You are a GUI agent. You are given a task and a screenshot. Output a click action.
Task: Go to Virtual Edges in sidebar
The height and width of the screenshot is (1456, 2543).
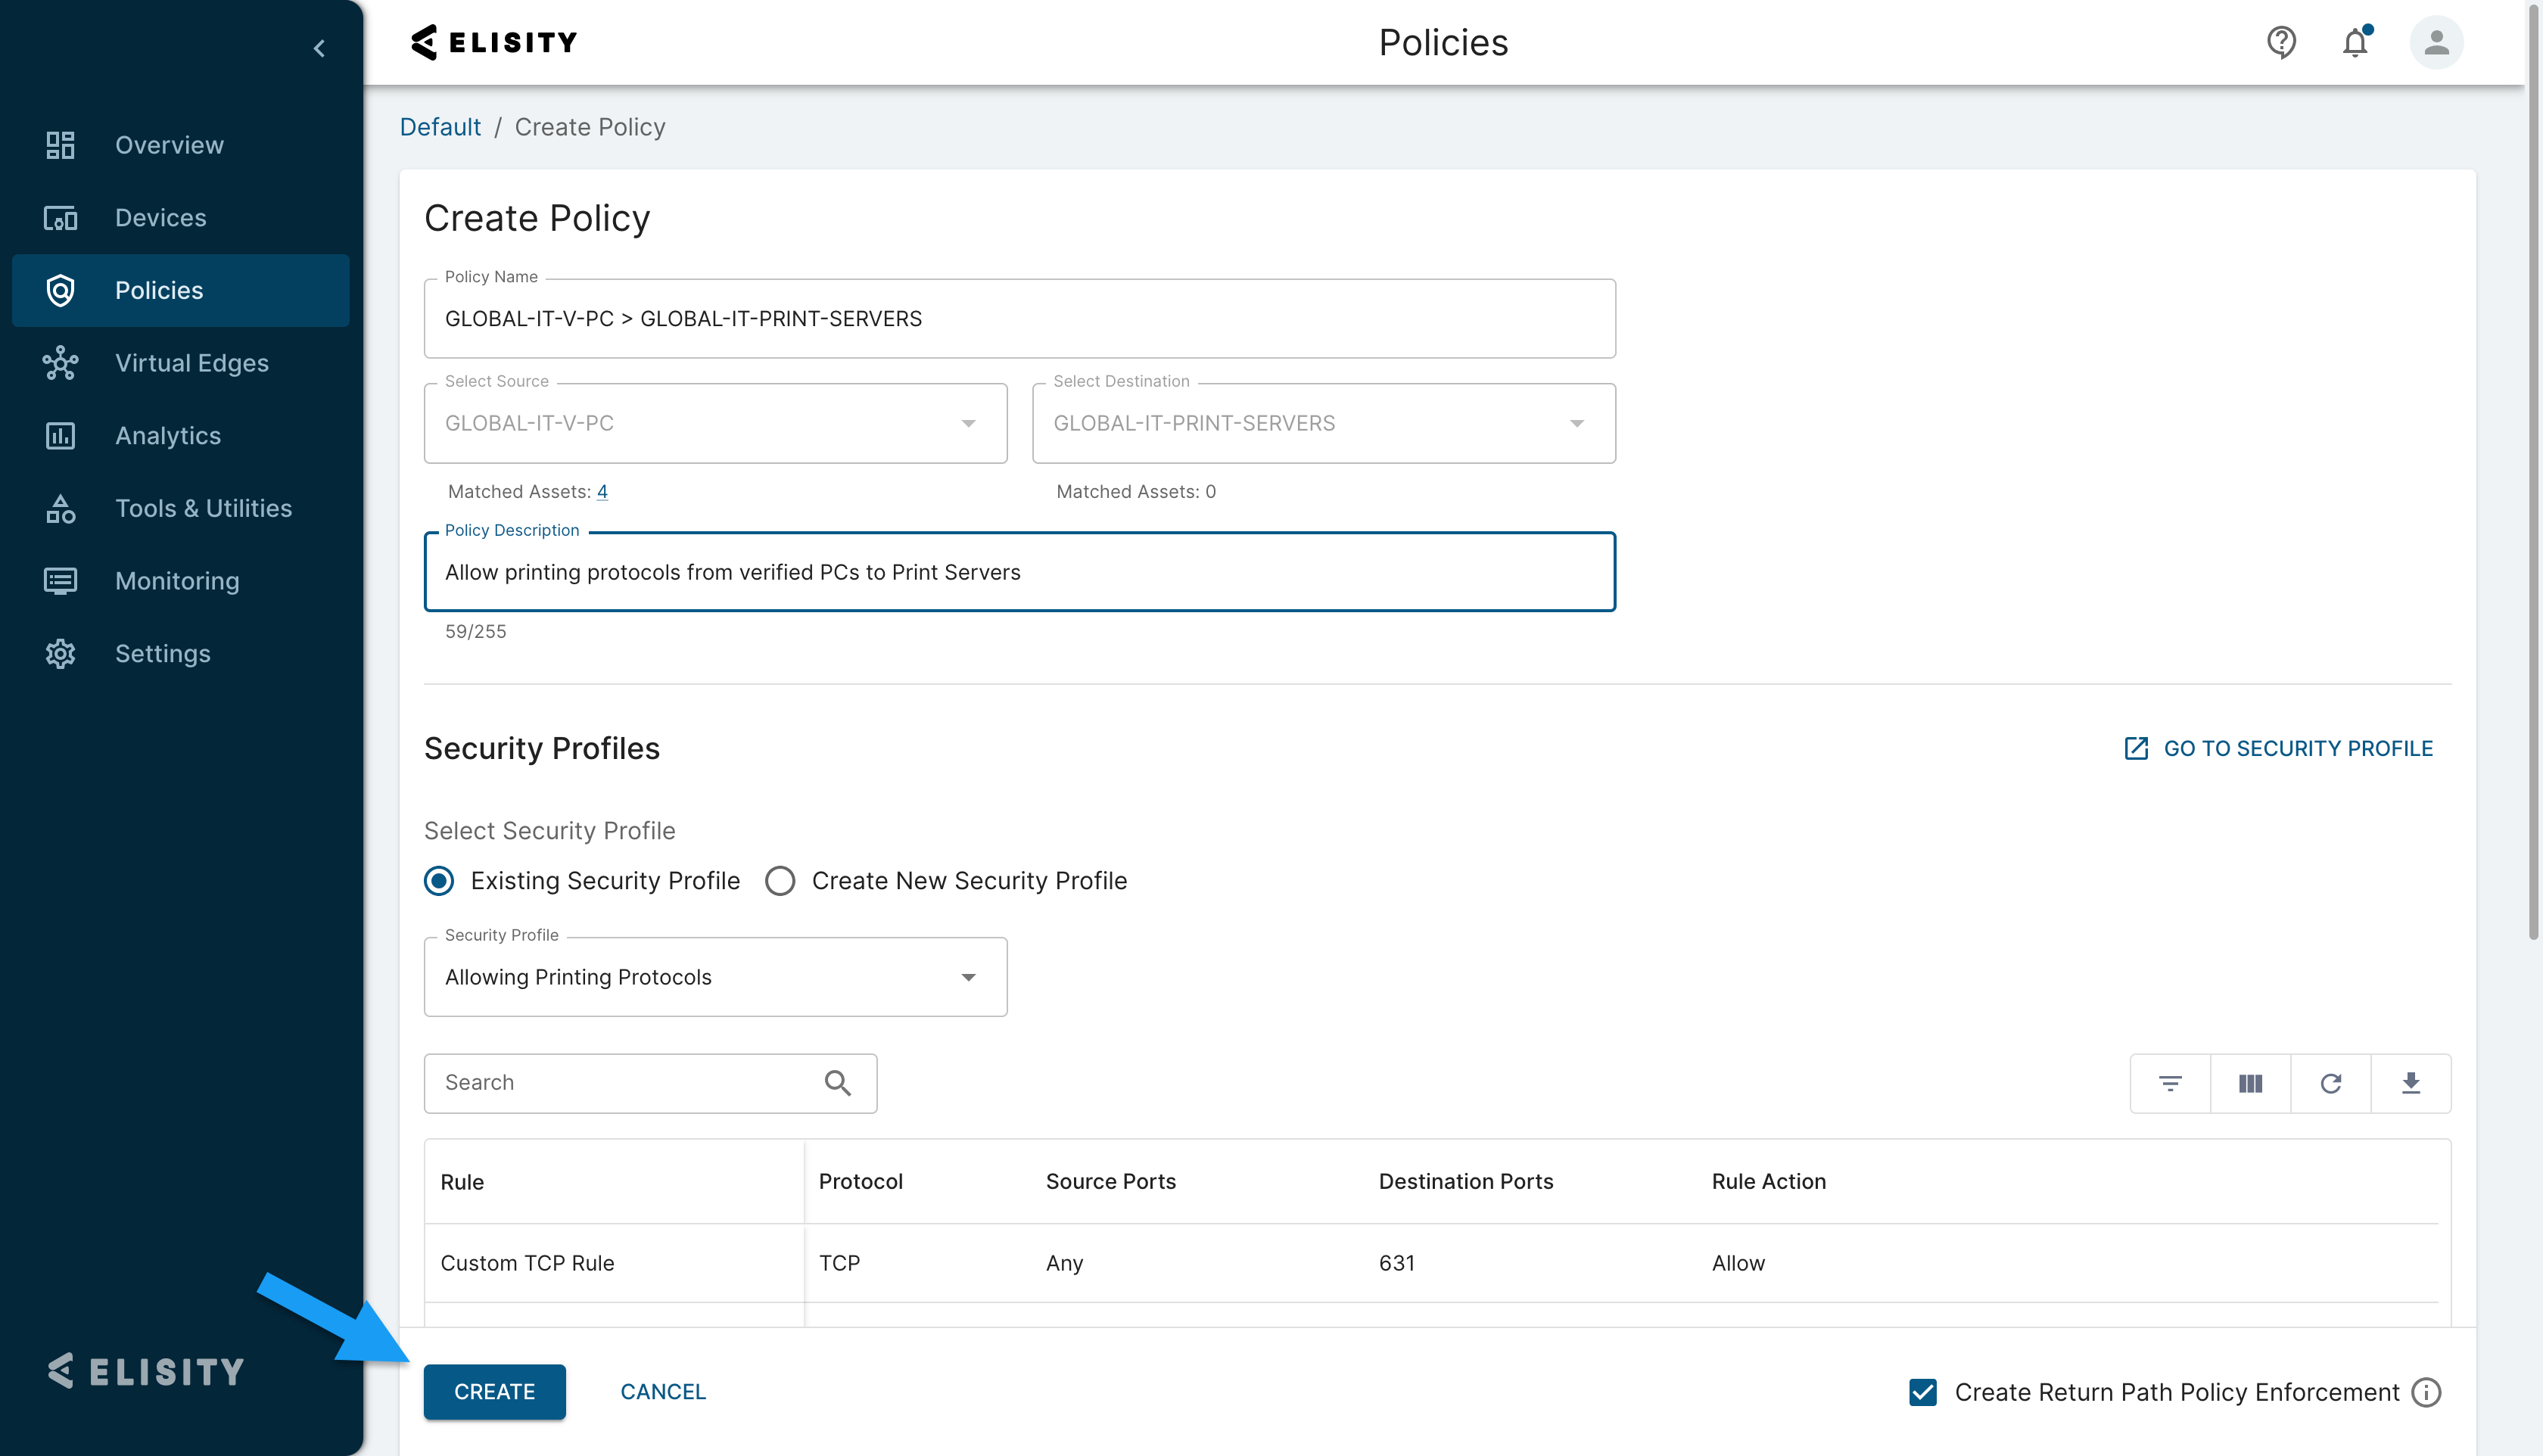click(x=191, y=363)
